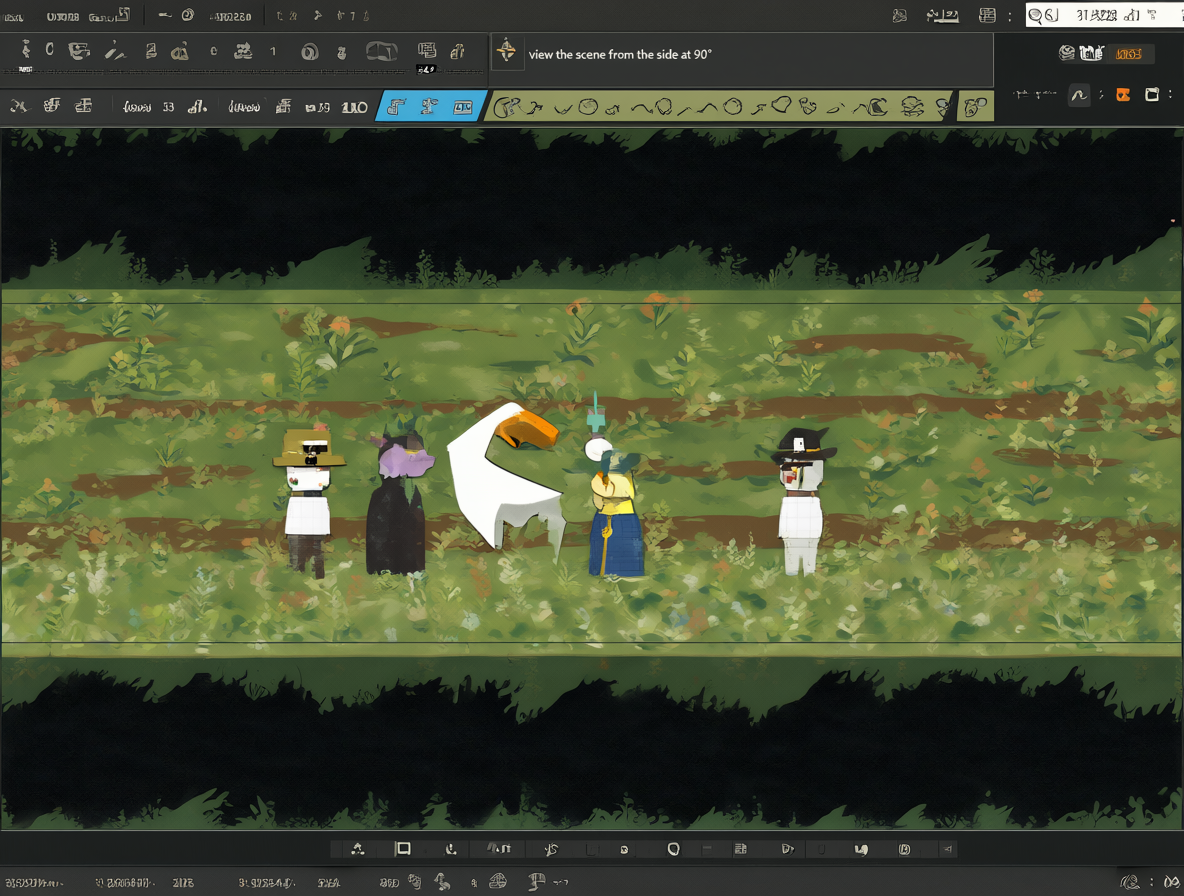1184x896 pixels.
Task: Click the flag icon in the status bar
Action: 537,881
